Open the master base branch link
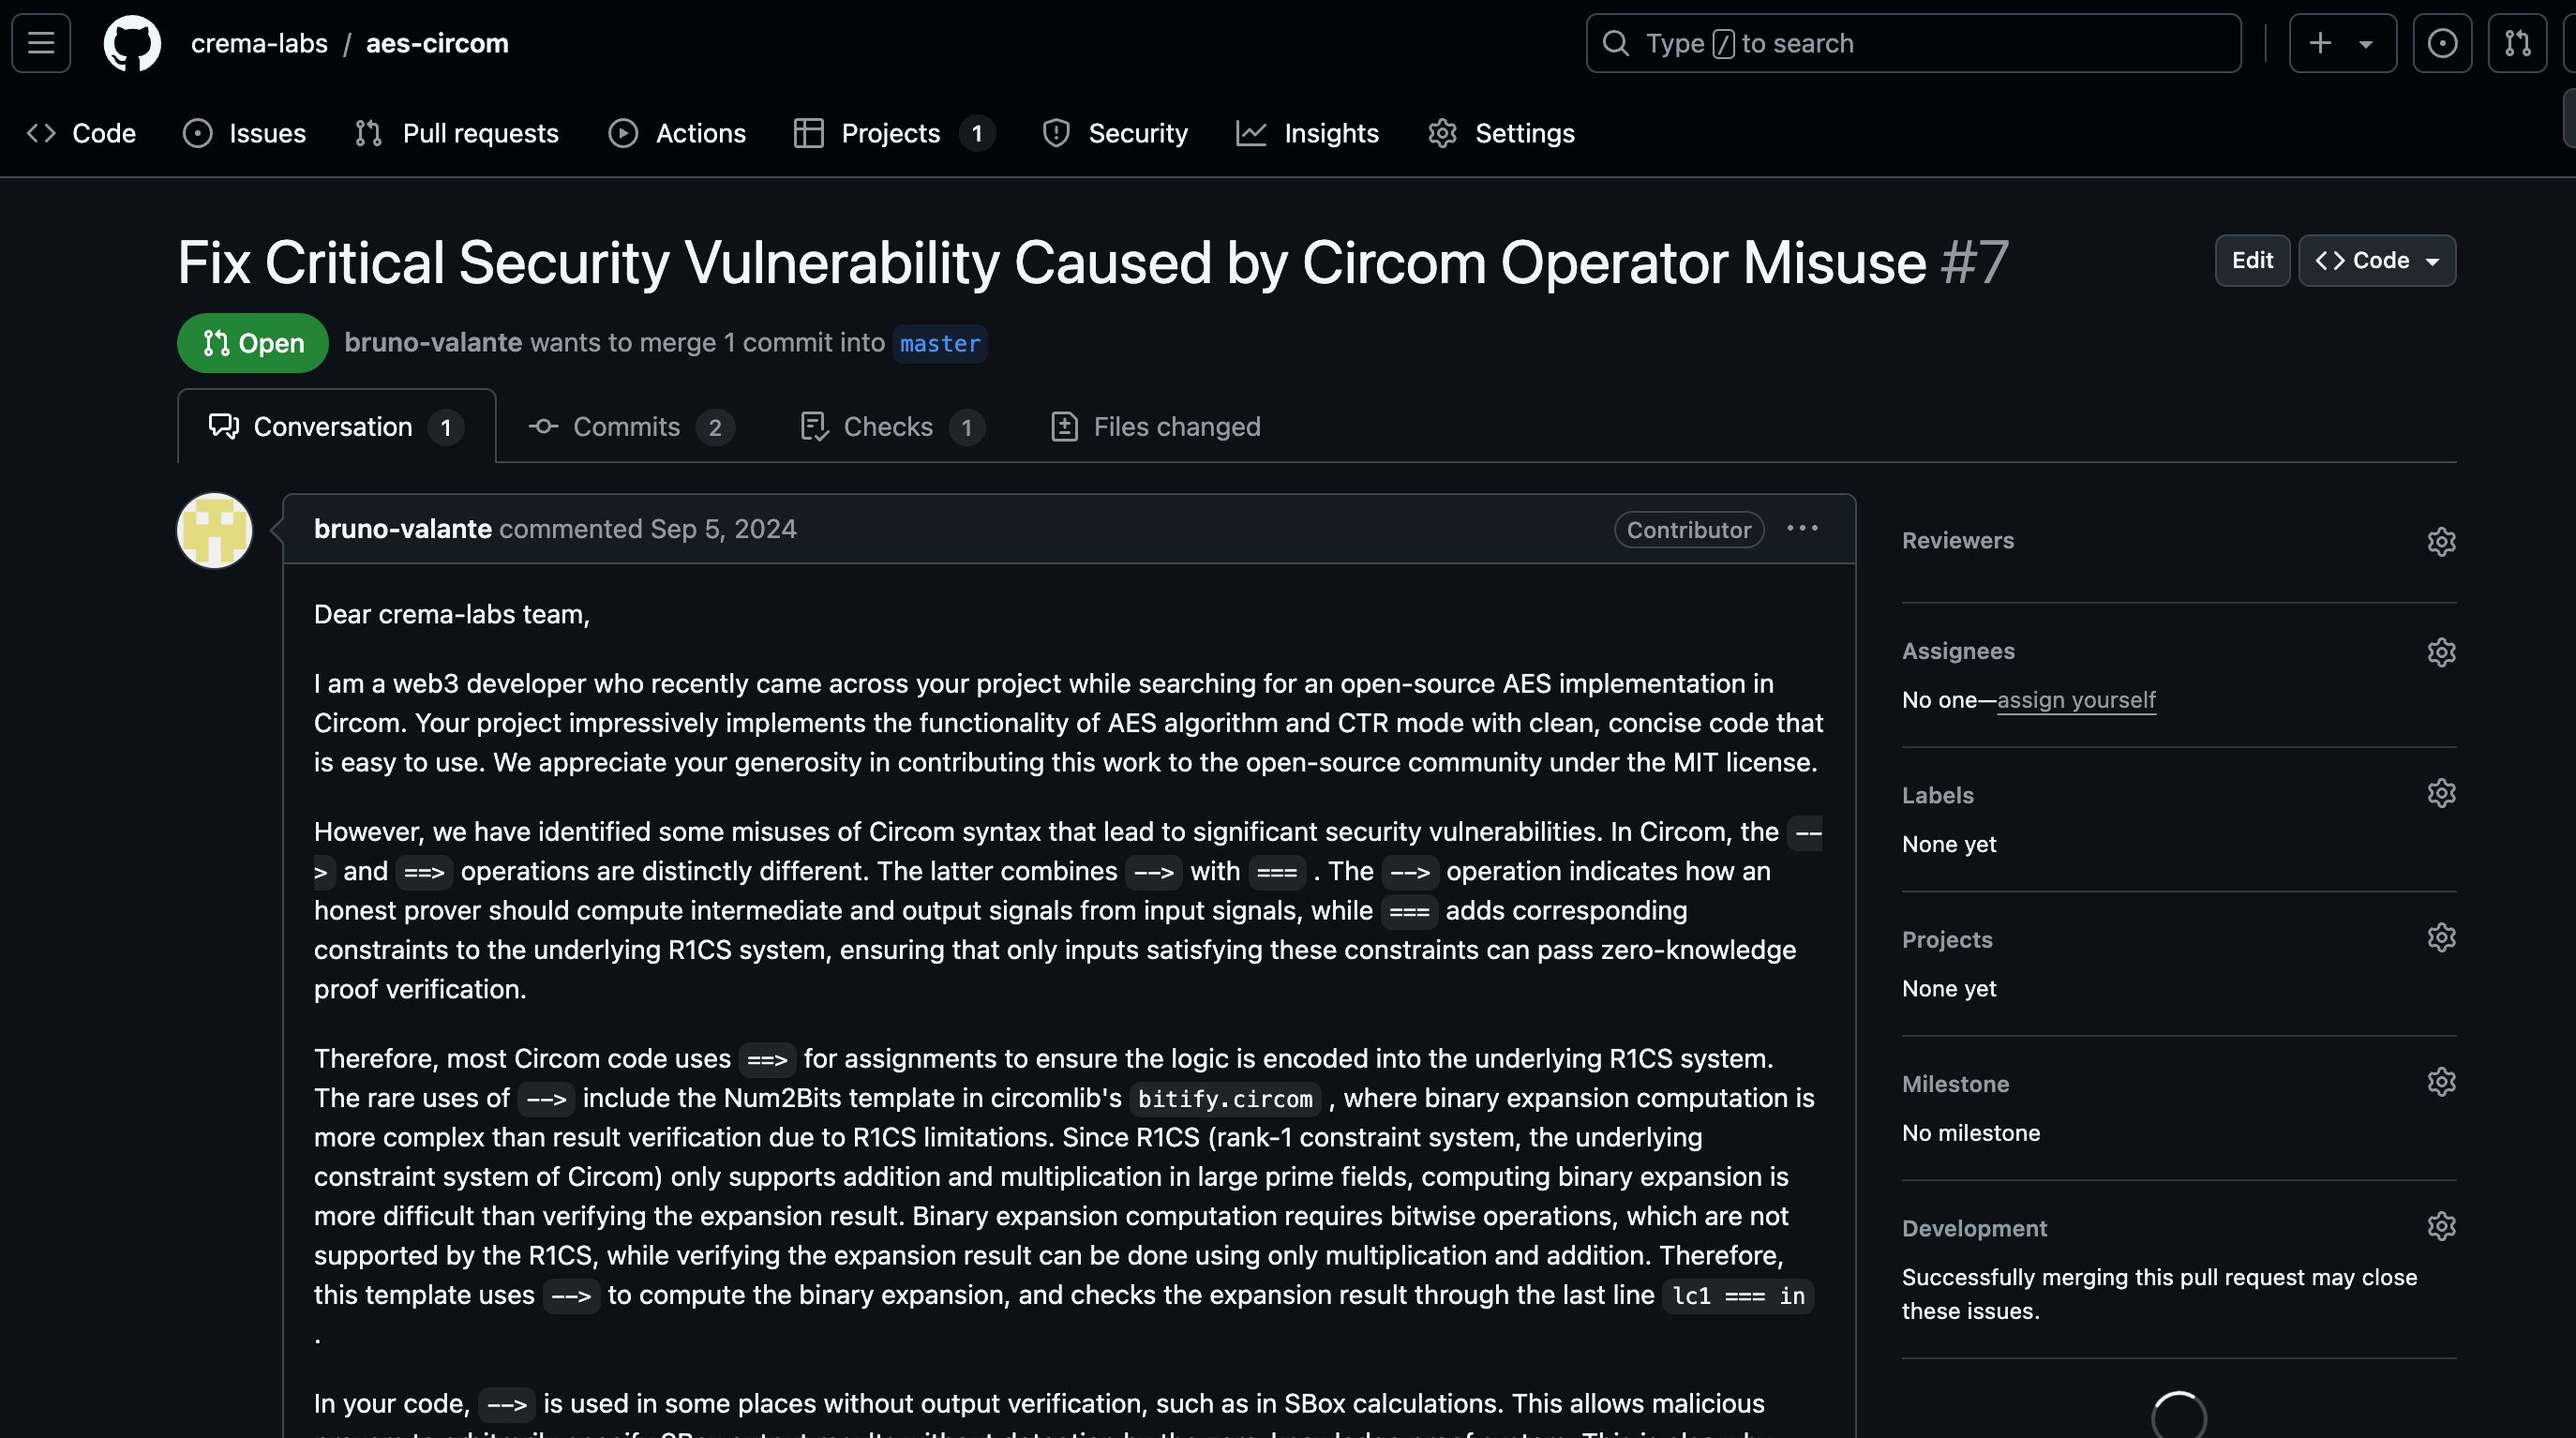This screenshot has height=1438, width=2576. point(940,343)
